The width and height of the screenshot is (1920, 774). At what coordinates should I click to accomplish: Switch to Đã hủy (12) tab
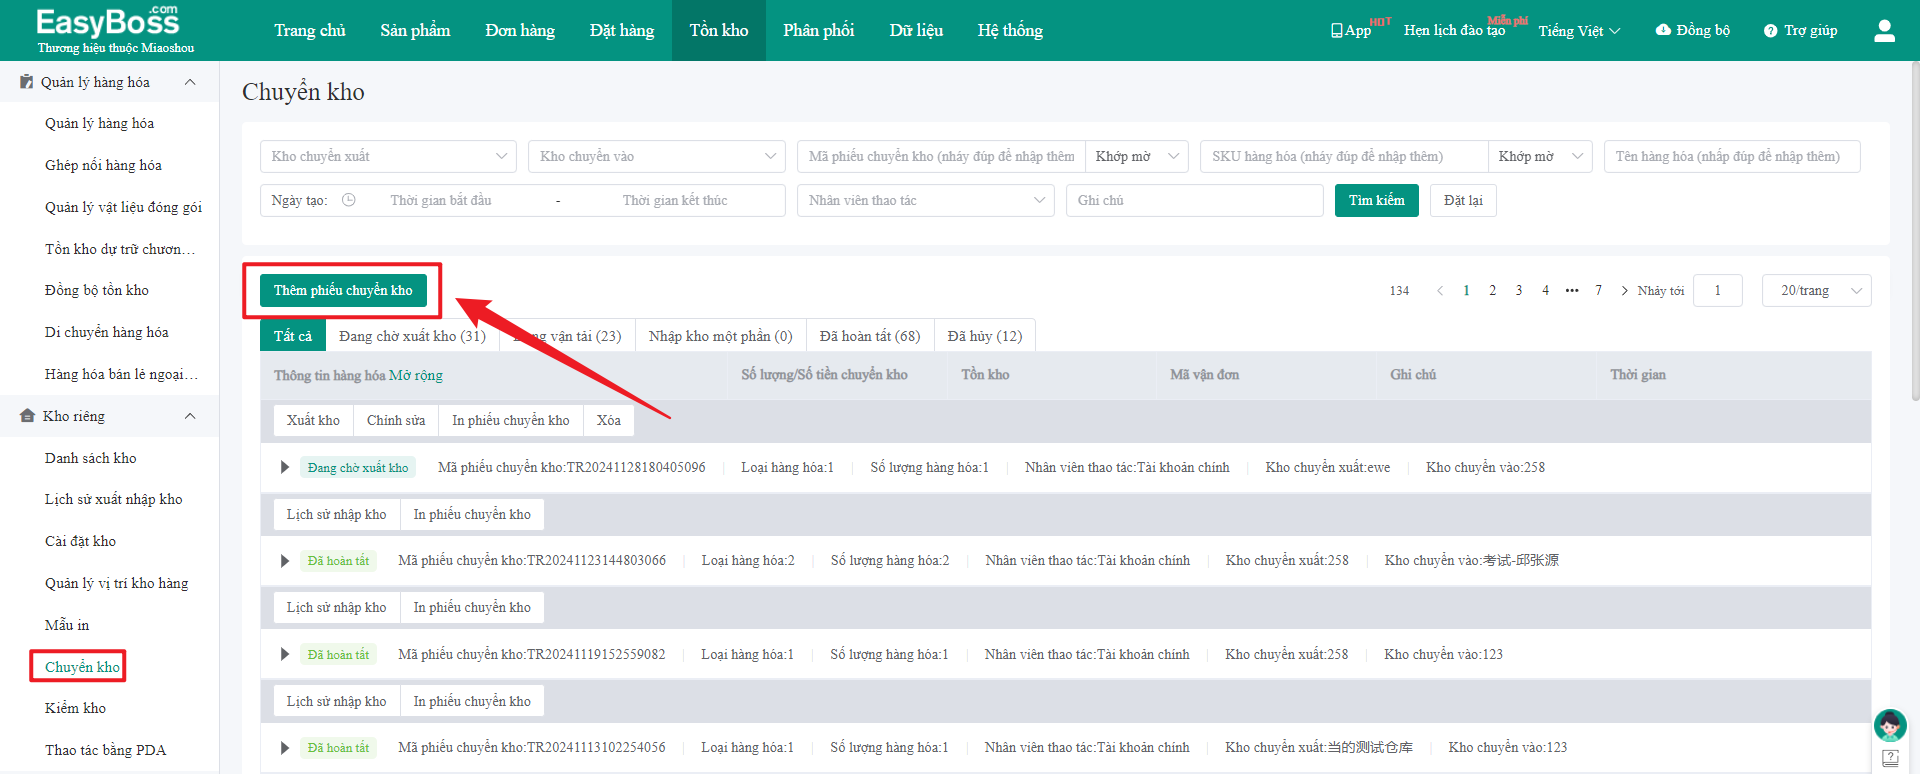[x=985, y=336]
